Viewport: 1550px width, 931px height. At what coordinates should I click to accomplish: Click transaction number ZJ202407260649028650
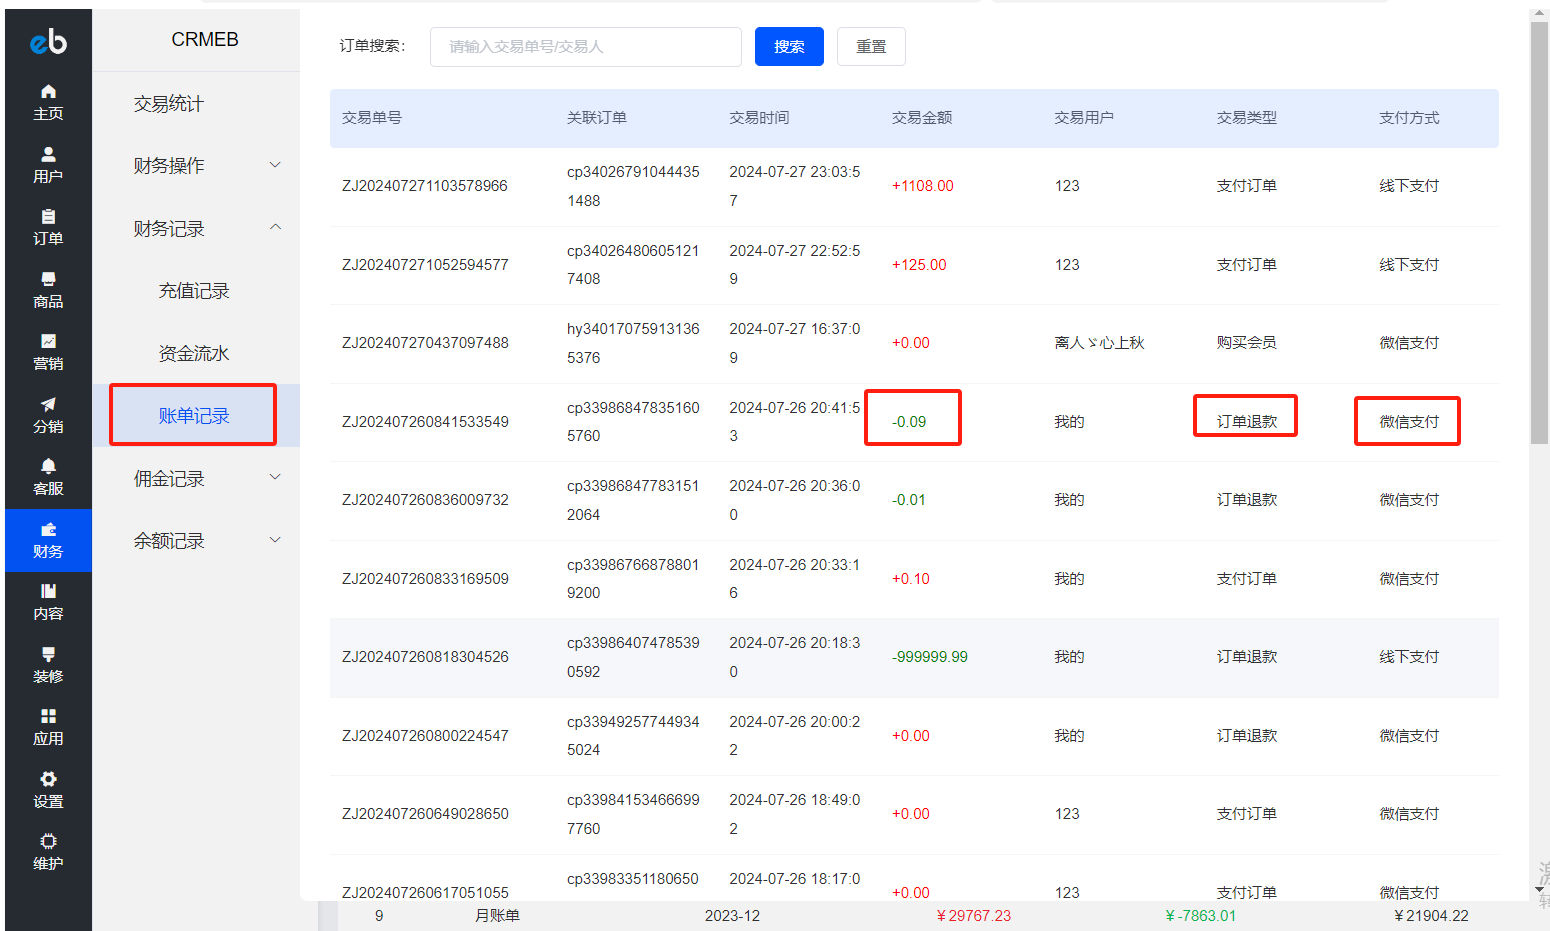tap(425, 814)
